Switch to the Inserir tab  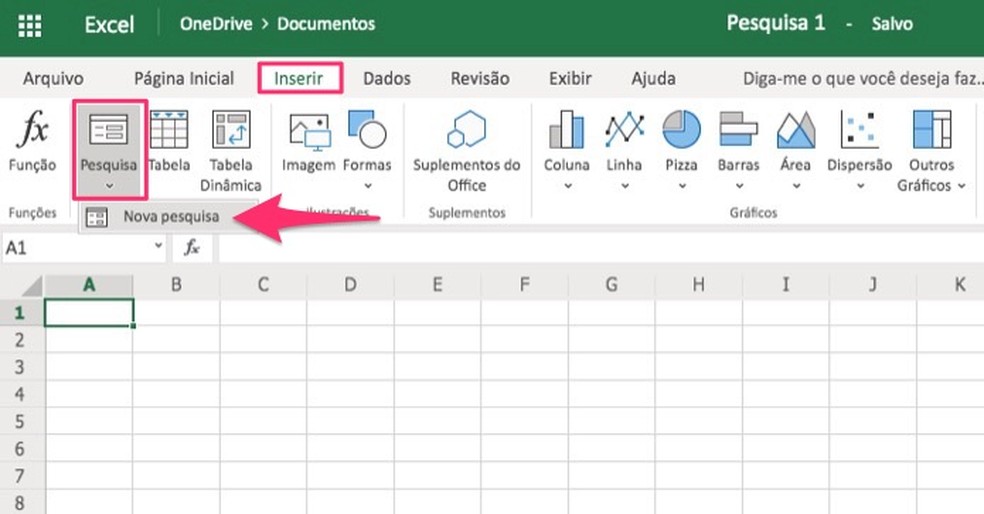pyautogui.click(x=299, y=78)
